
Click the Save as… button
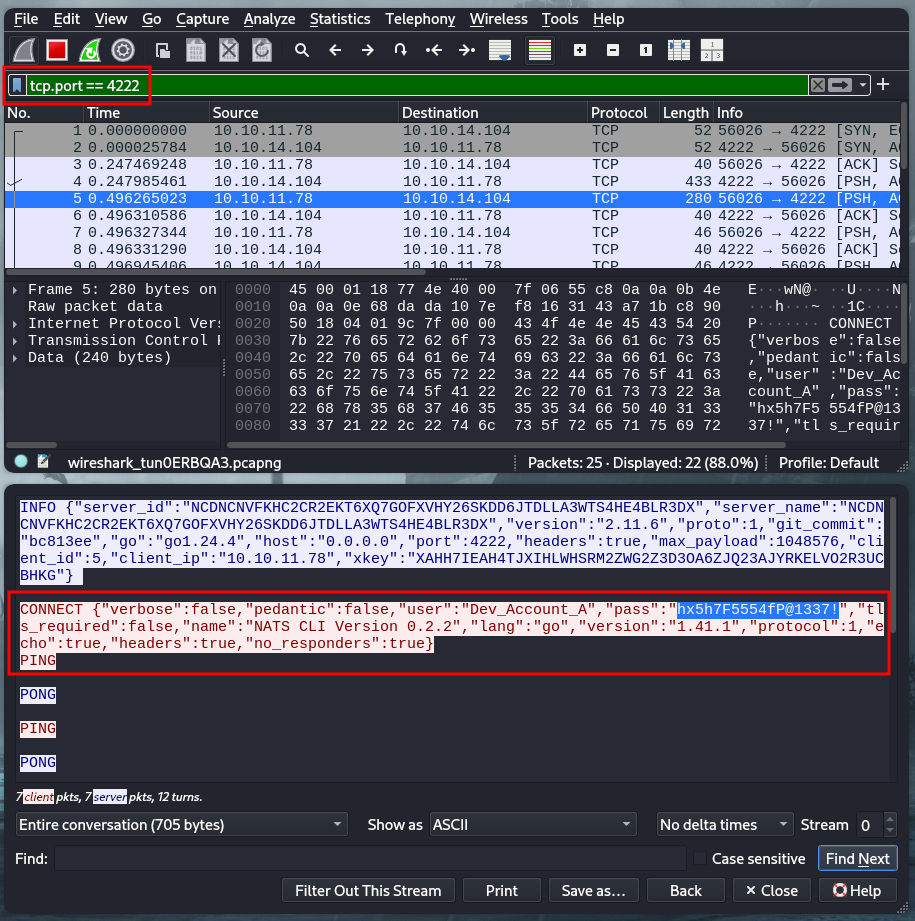593,890
